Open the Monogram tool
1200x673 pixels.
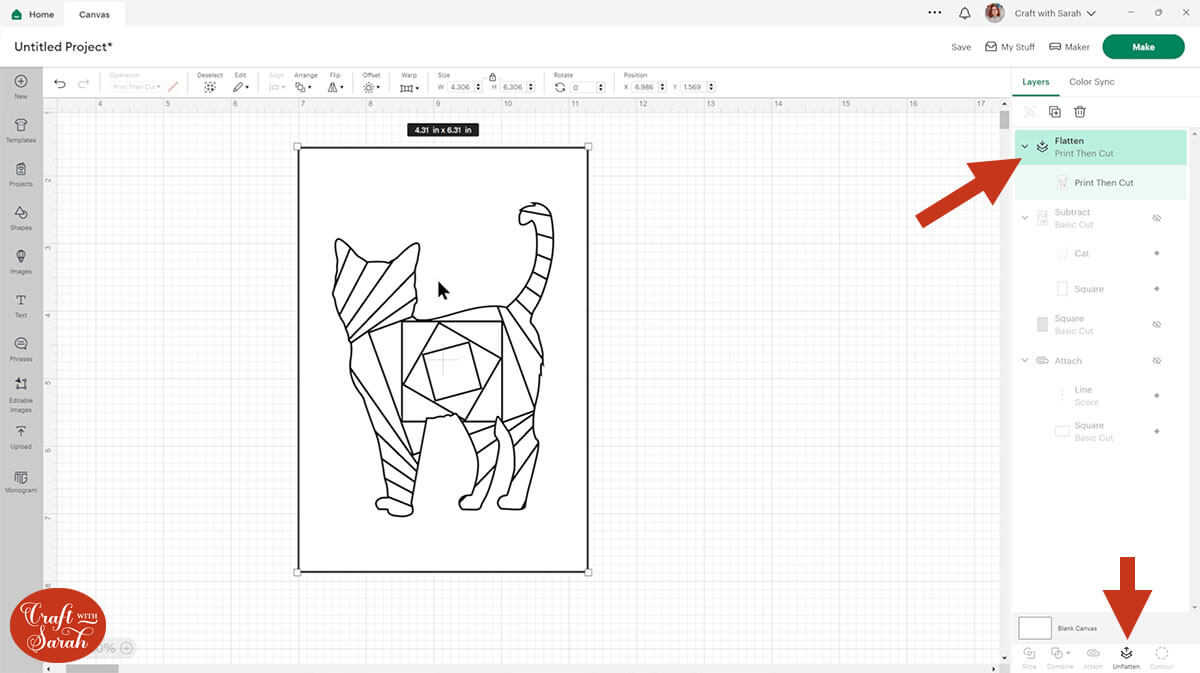(x=21, y=481)
